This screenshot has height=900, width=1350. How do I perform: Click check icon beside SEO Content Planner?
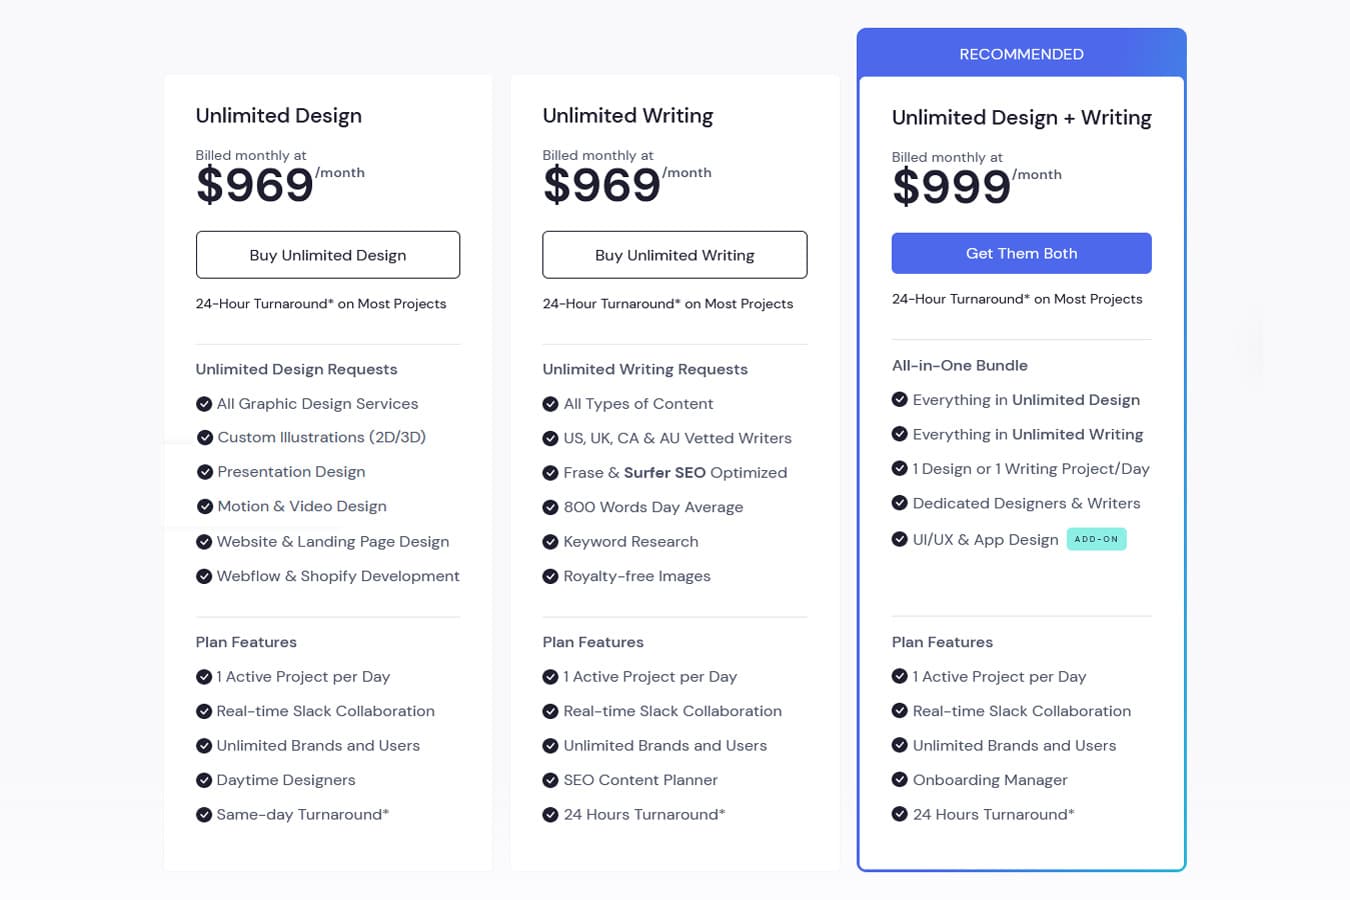tap(550, 781)
